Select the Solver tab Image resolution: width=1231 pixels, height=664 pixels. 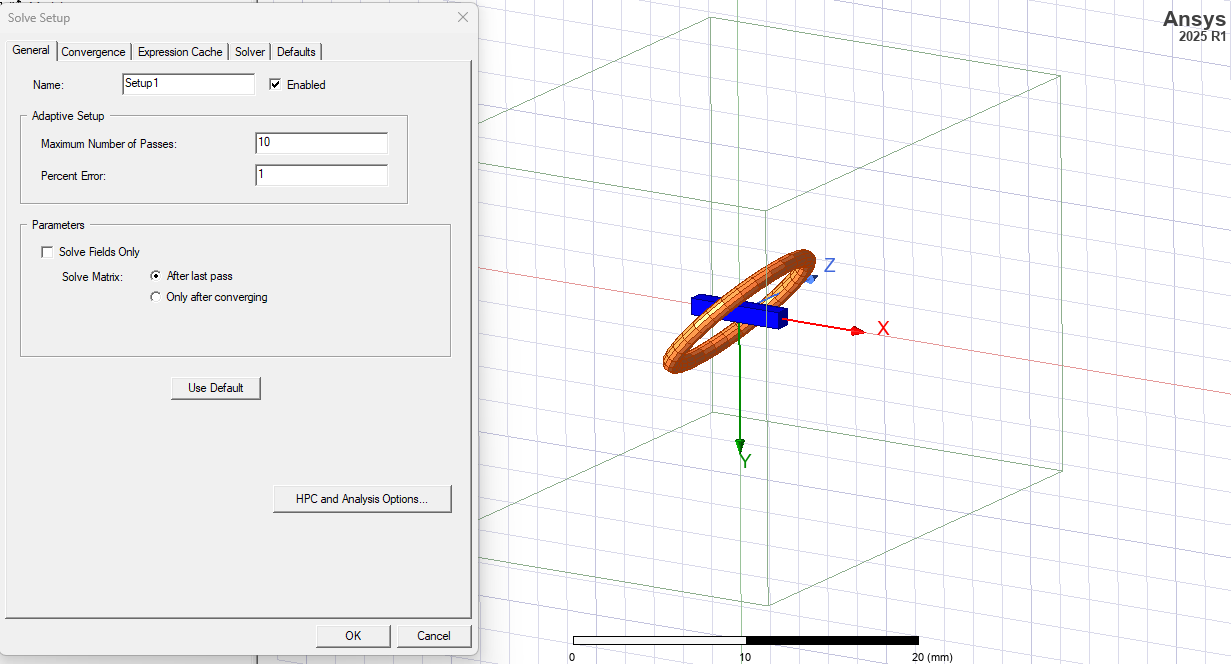coord(249,51)
